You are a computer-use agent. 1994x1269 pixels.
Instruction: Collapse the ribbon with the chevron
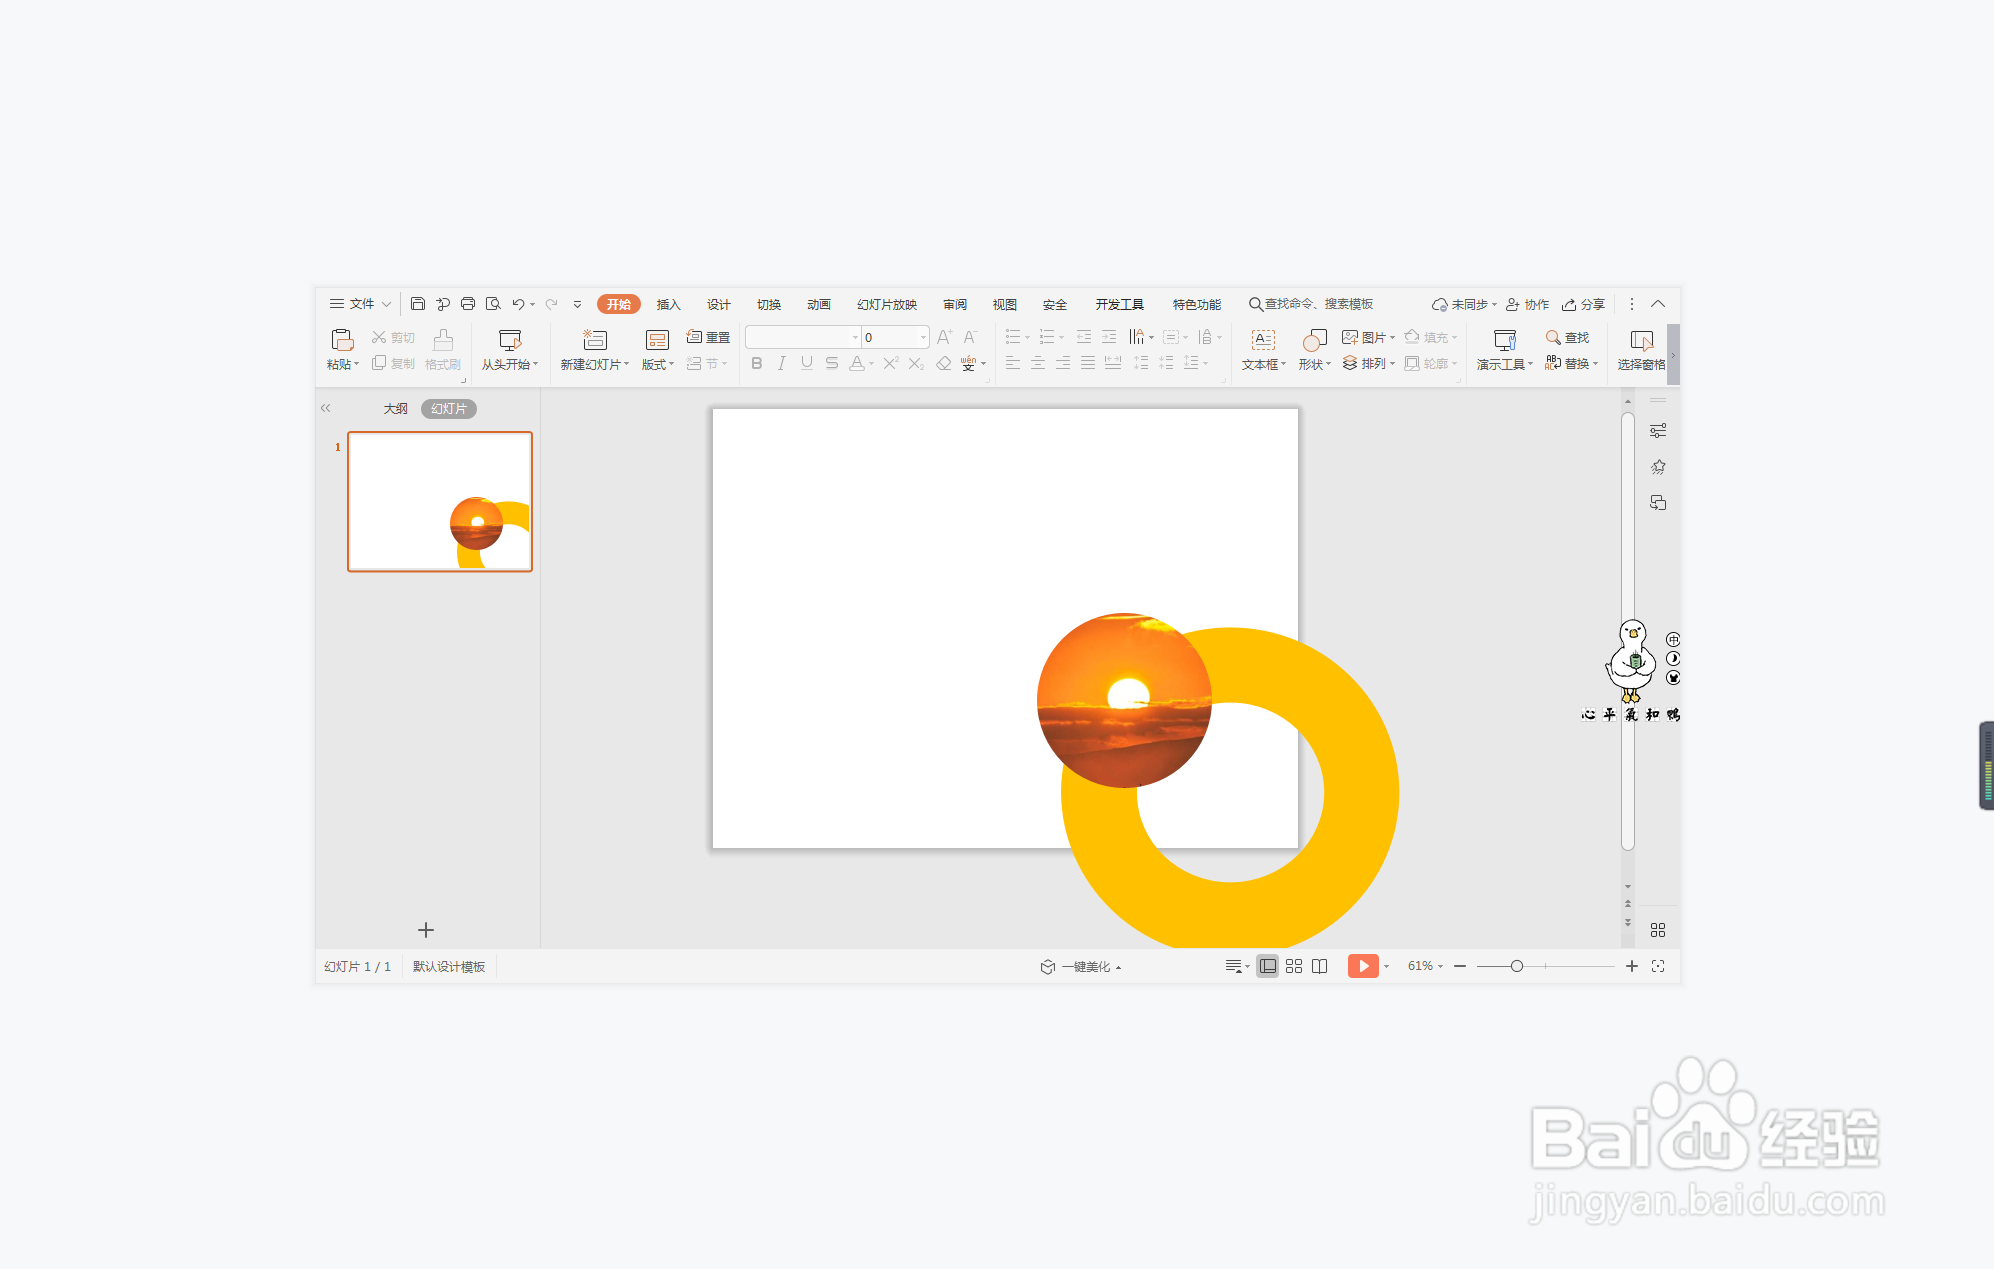click(x=1658, y=304)
